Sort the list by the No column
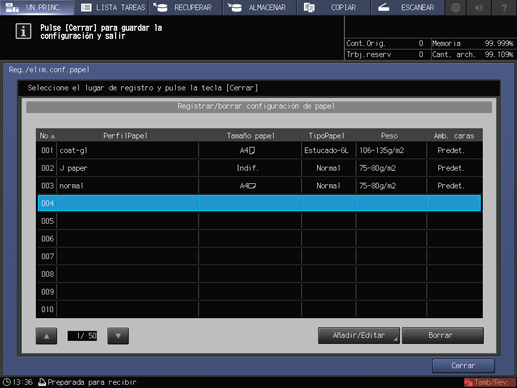Screen dimensions: 517x388 47,136
